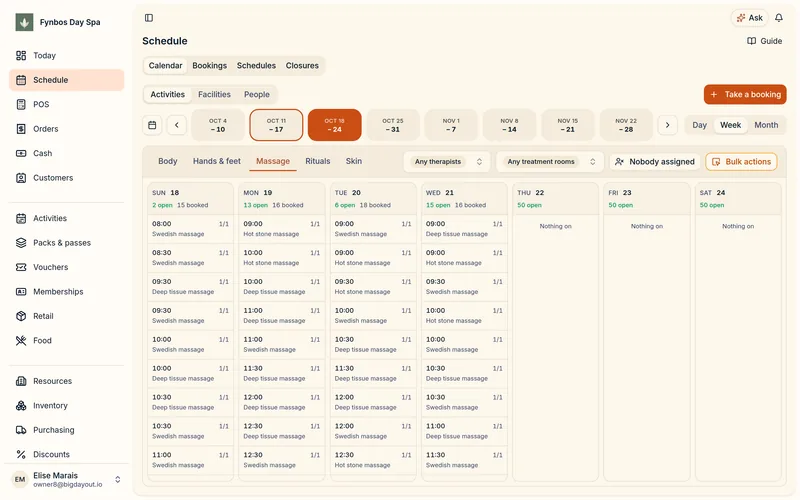Click the Ask assistant sparkle button
Image resolution: width=800 pixels, height=500 pixels.
coord(749,18)
